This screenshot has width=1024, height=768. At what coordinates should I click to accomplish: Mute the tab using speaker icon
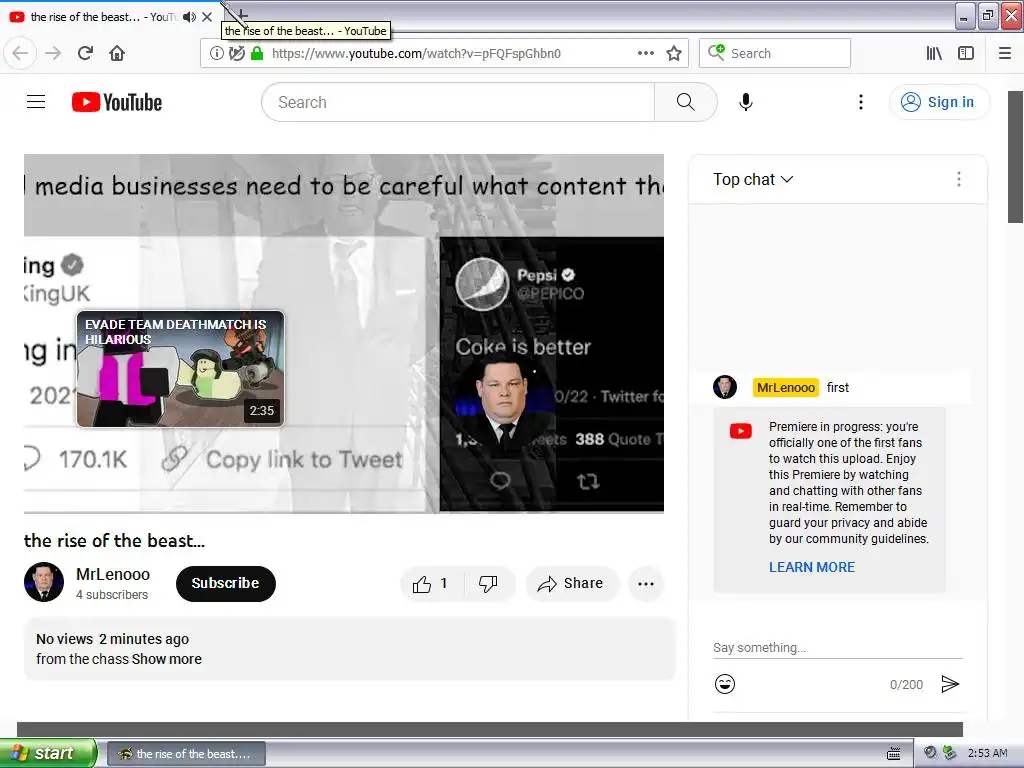click(189, 17)
